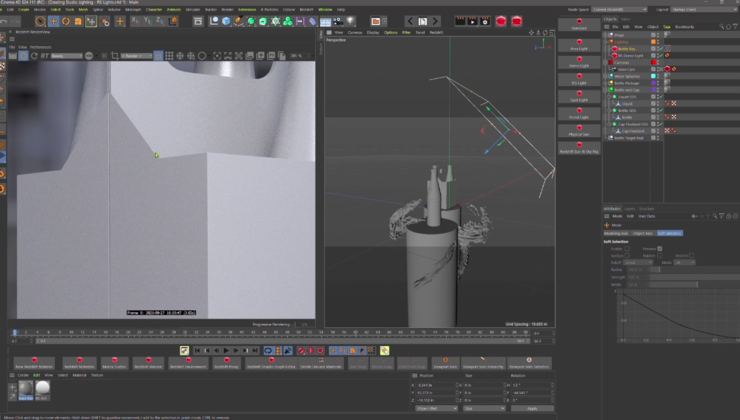740x420 pixels.
Task: Lock the Z axis
Action: coord(160,21)
